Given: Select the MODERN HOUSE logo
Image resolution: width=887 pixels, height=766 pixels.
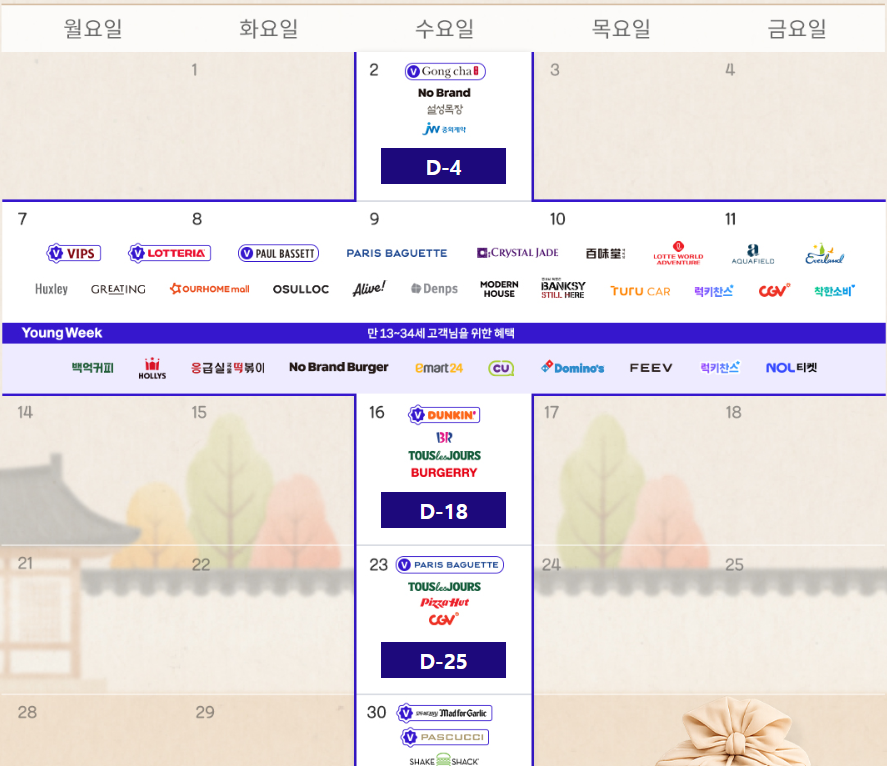Looking at the screenshot, I should (x=499, y=289).
